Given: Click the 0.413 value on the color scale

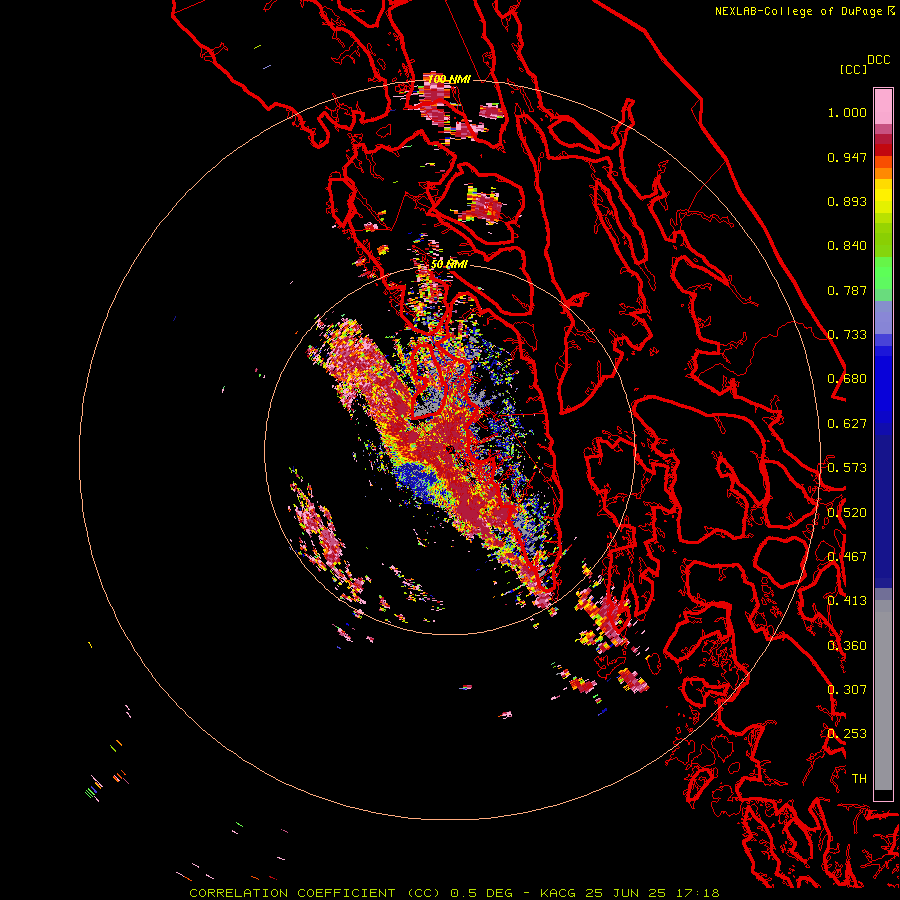Looking at the screenshot, I should (x=847, y=601).
